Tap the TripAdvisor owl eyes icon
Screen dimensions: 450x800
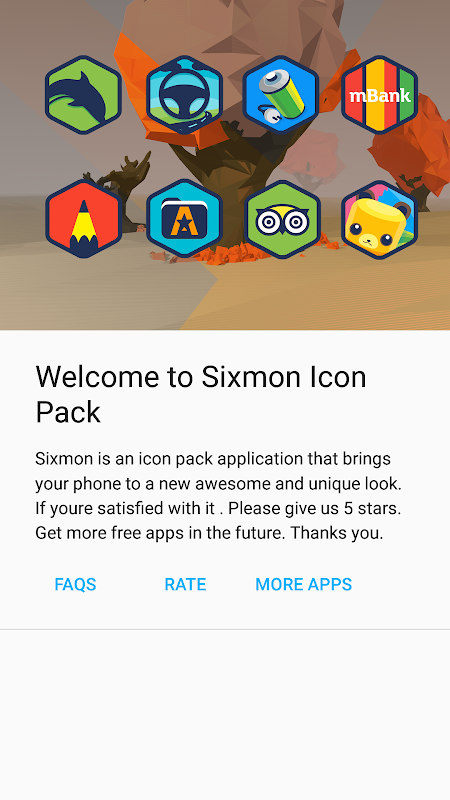tap(282, 219)
